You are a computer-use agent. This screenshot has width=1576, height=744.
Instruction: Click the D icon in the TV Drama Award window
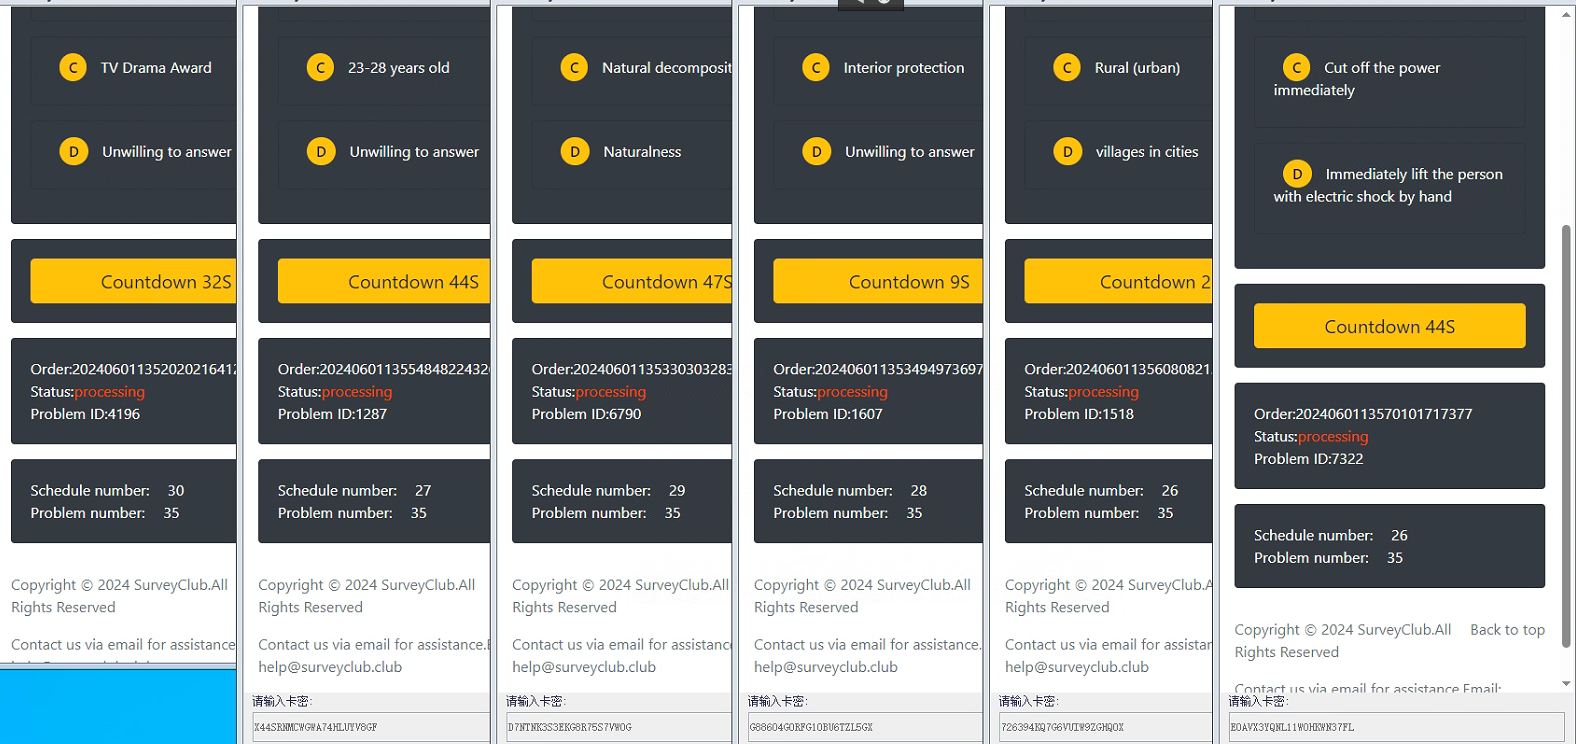(x=73, y=152)
